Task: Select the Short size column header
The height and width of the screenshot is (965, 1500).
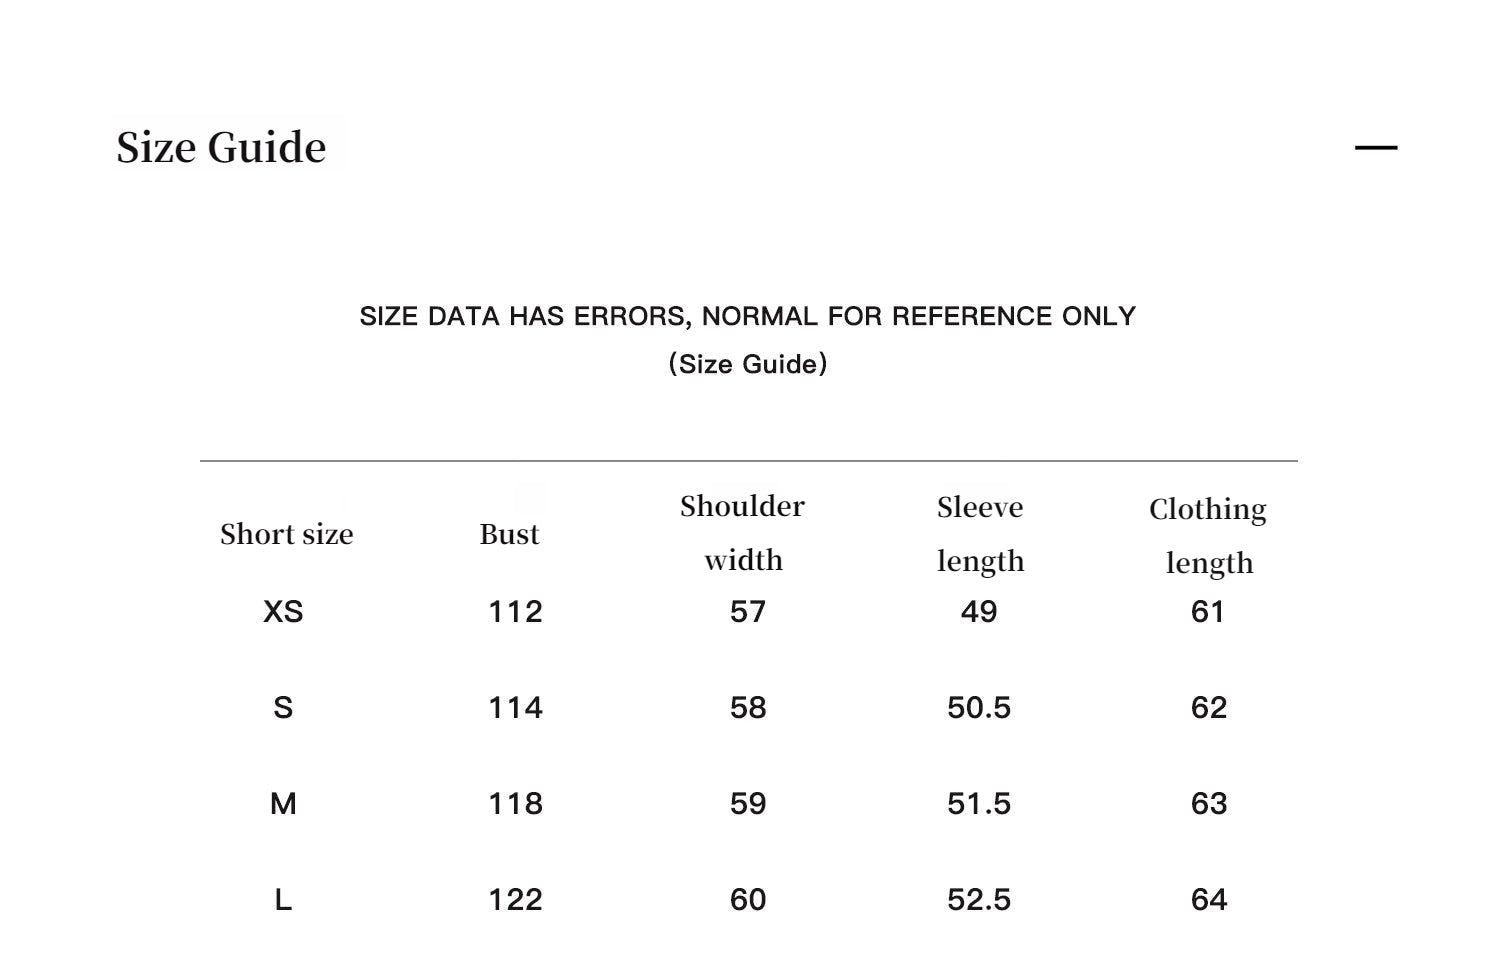Action: click(x=286, y=534)
